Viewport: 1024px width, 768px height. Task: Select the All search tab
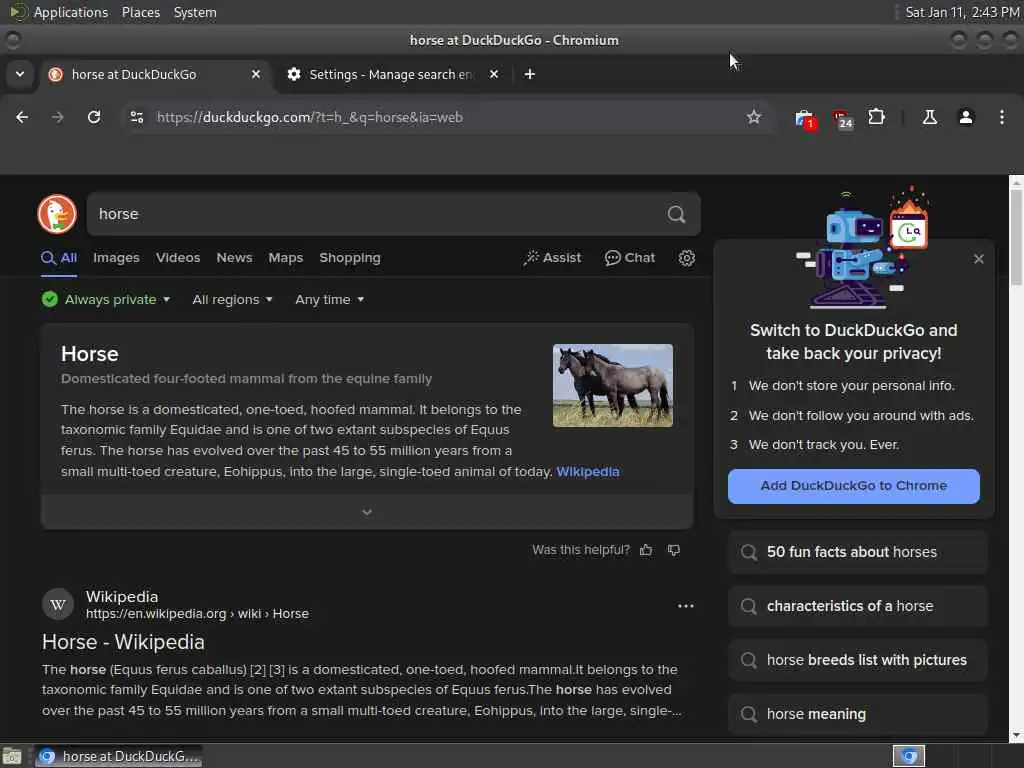pos(59,258)
